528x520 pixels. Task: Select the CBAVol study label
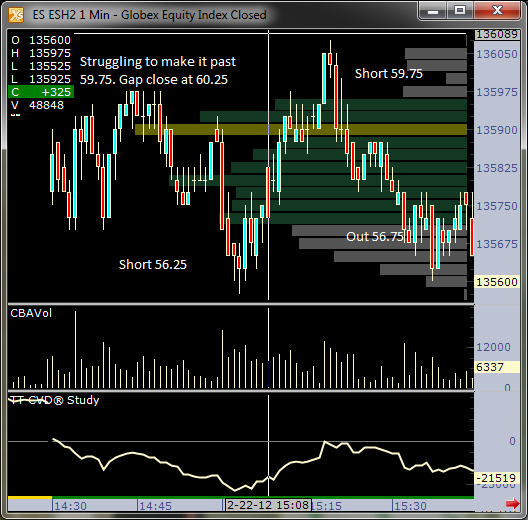click(31, 313)
